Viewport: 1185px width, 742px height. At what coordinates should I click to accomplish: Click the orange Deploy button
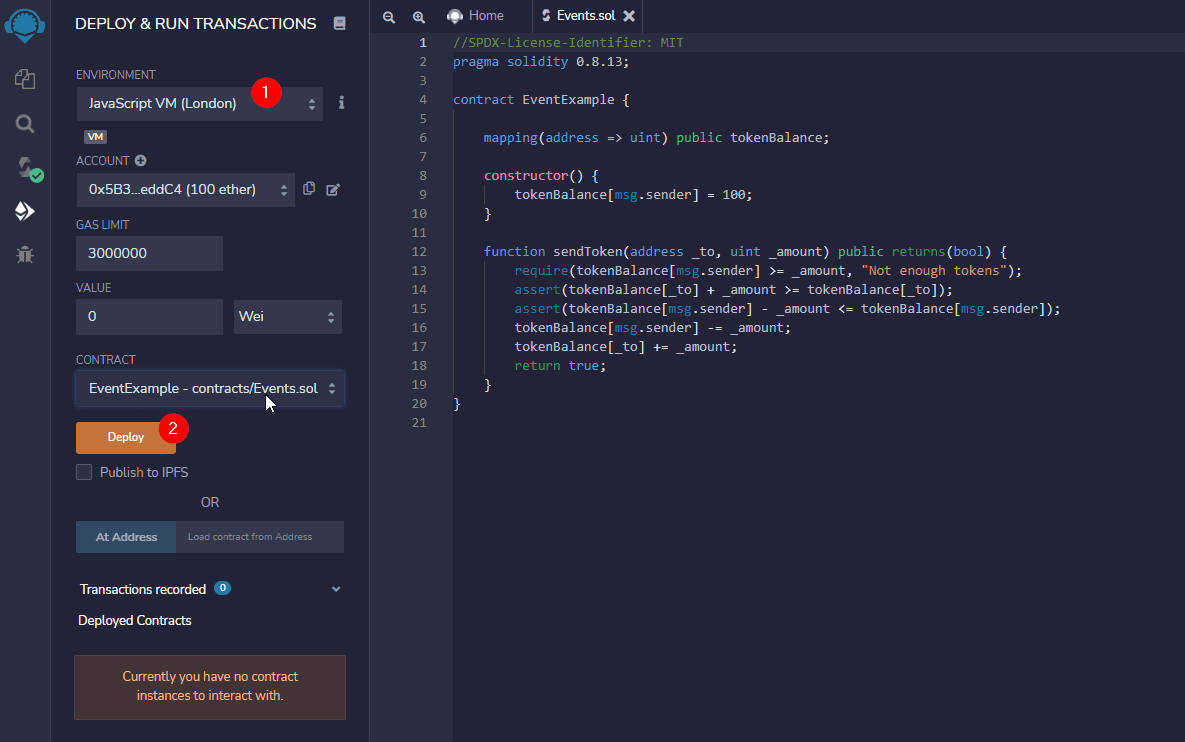coord(125,437)
